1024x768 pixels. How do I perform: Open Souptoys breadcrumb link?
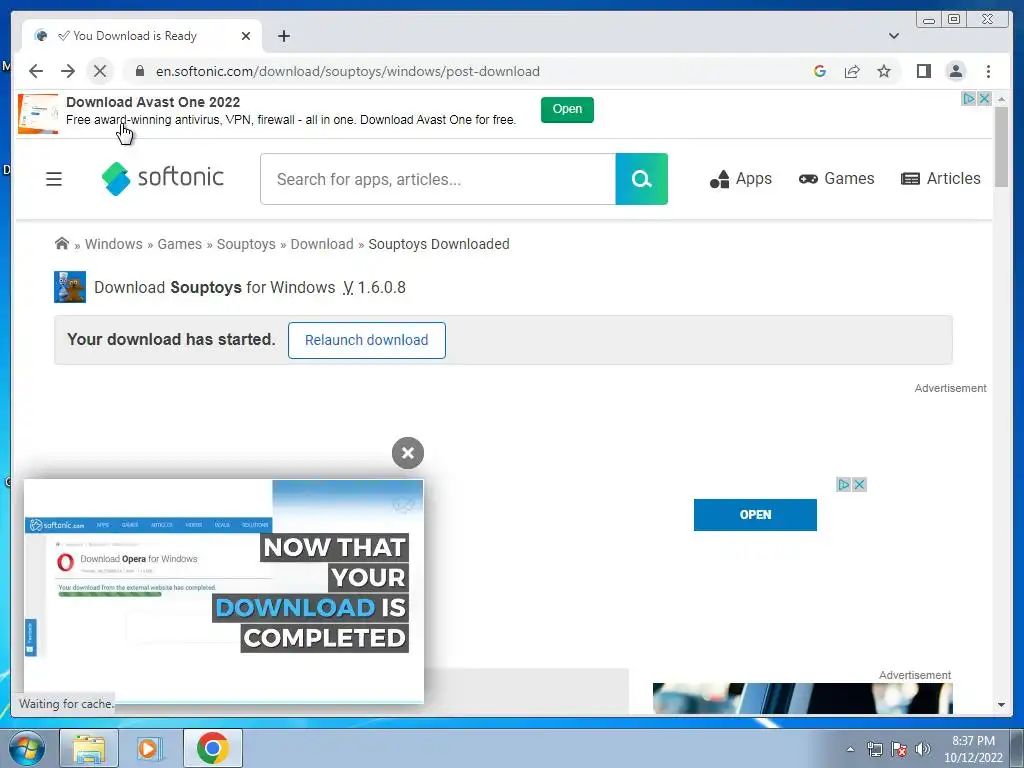coord(246,244)
